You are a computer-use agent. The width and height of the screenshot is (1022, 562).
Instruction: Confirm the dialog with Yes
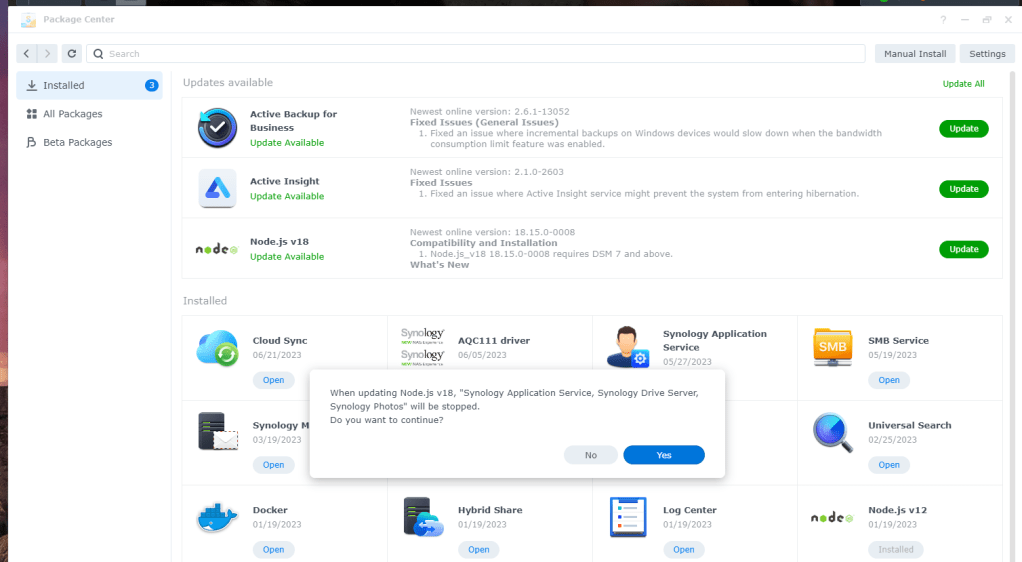pyautogui.click(x=664, y=455)
